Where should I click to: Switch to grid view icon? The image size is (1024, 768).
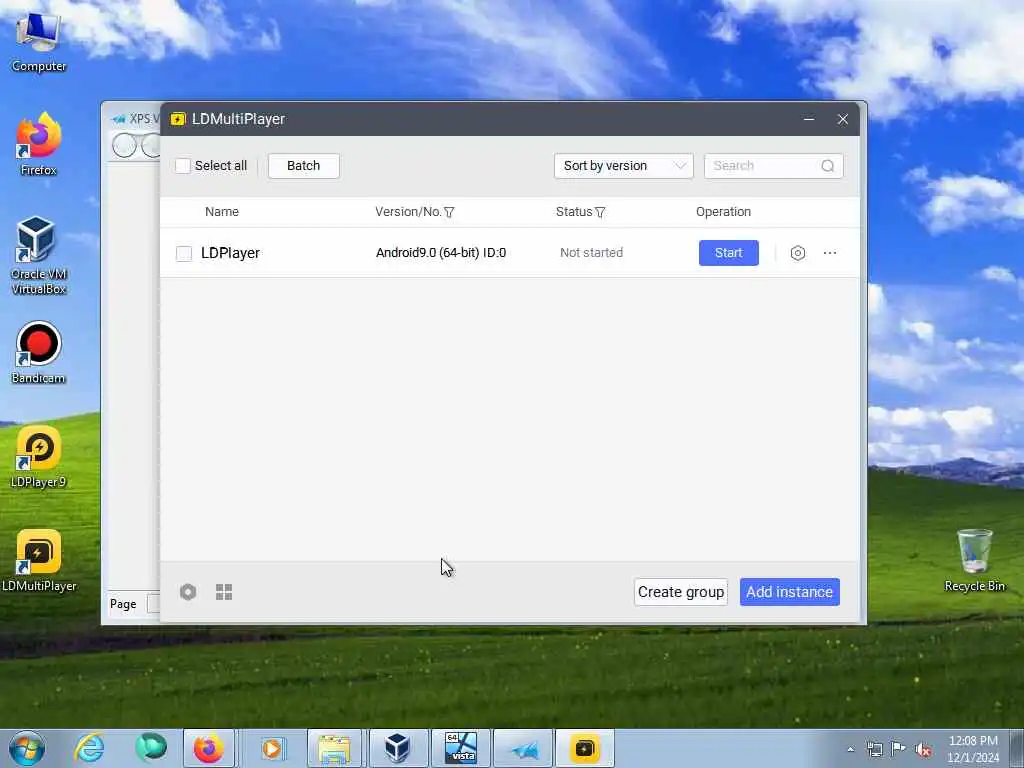tap(224, 592)
